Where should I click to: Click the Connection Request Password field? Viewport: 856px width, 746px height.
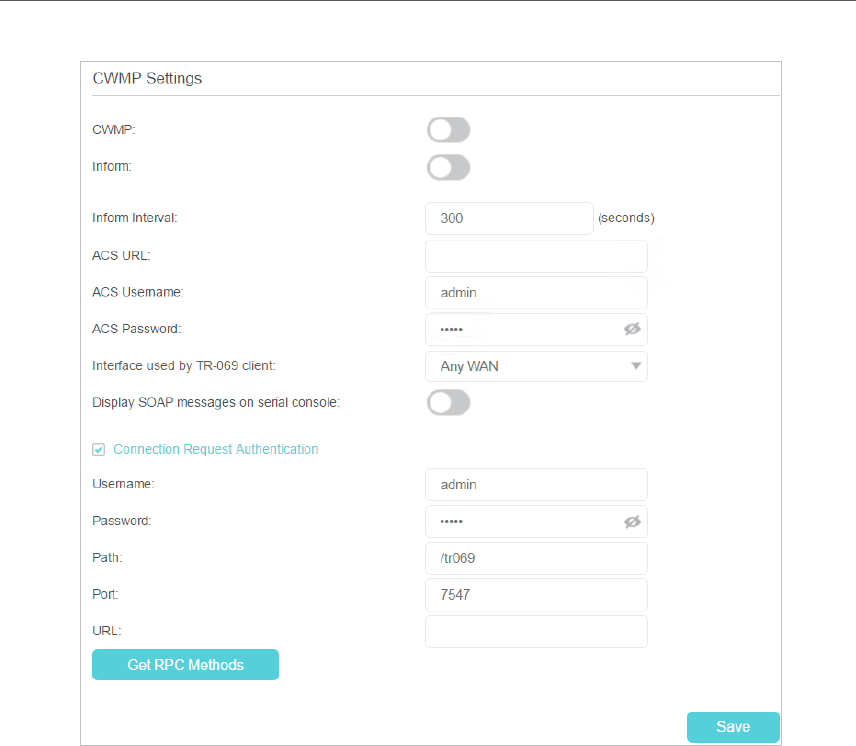pyautogui.click(x=520, y=521)
